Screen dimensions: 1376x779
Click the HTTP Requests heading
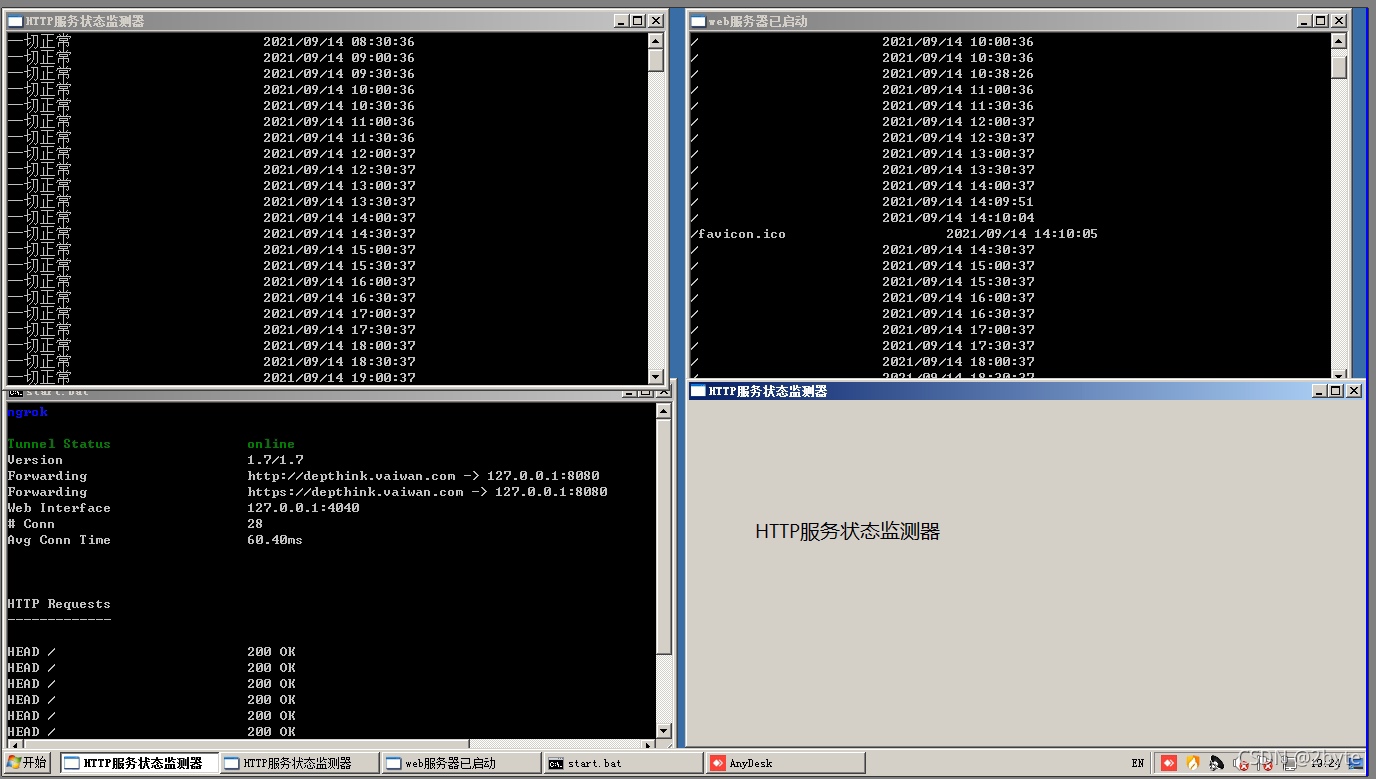point(59,604)
